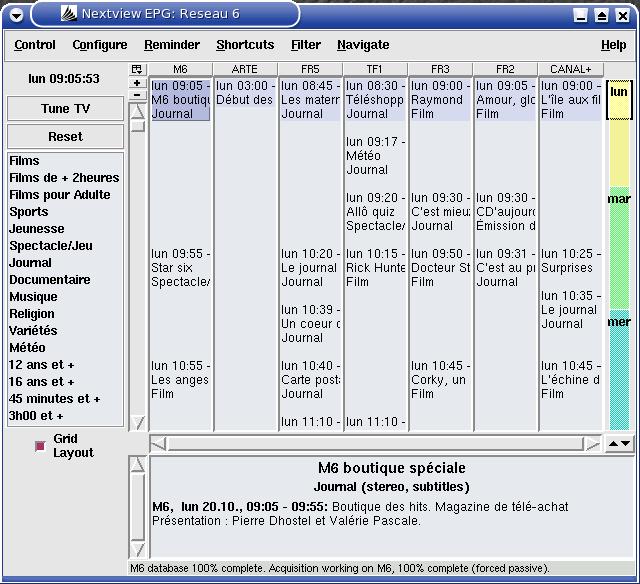This screenshot has height=584, width=640.
Task: Select the 12 ans et + shortcut
Action: (x=65, y=365)
